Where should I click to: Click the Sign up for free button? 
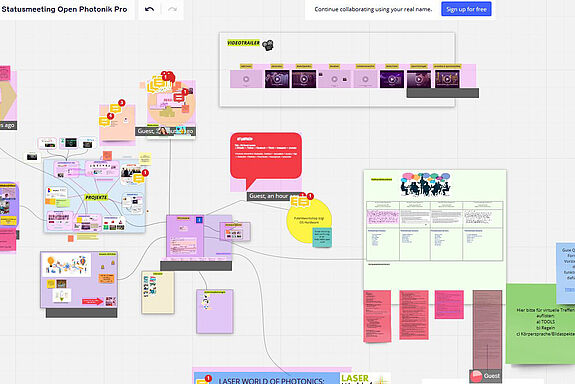point(466,9)
